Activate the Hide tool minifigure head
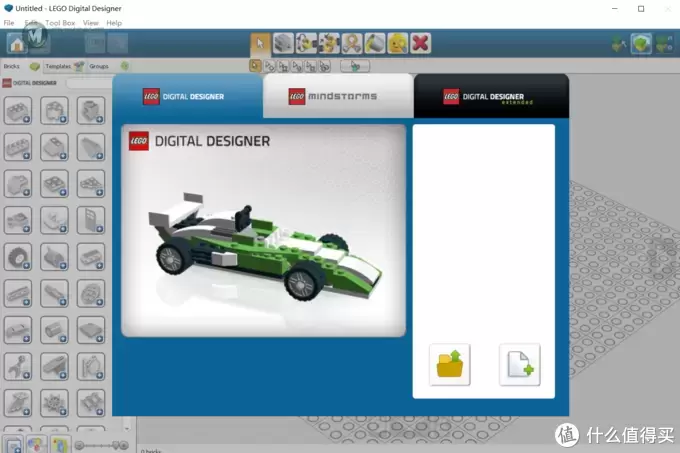The height and width of the screenshot is (453, 680). 398,43
